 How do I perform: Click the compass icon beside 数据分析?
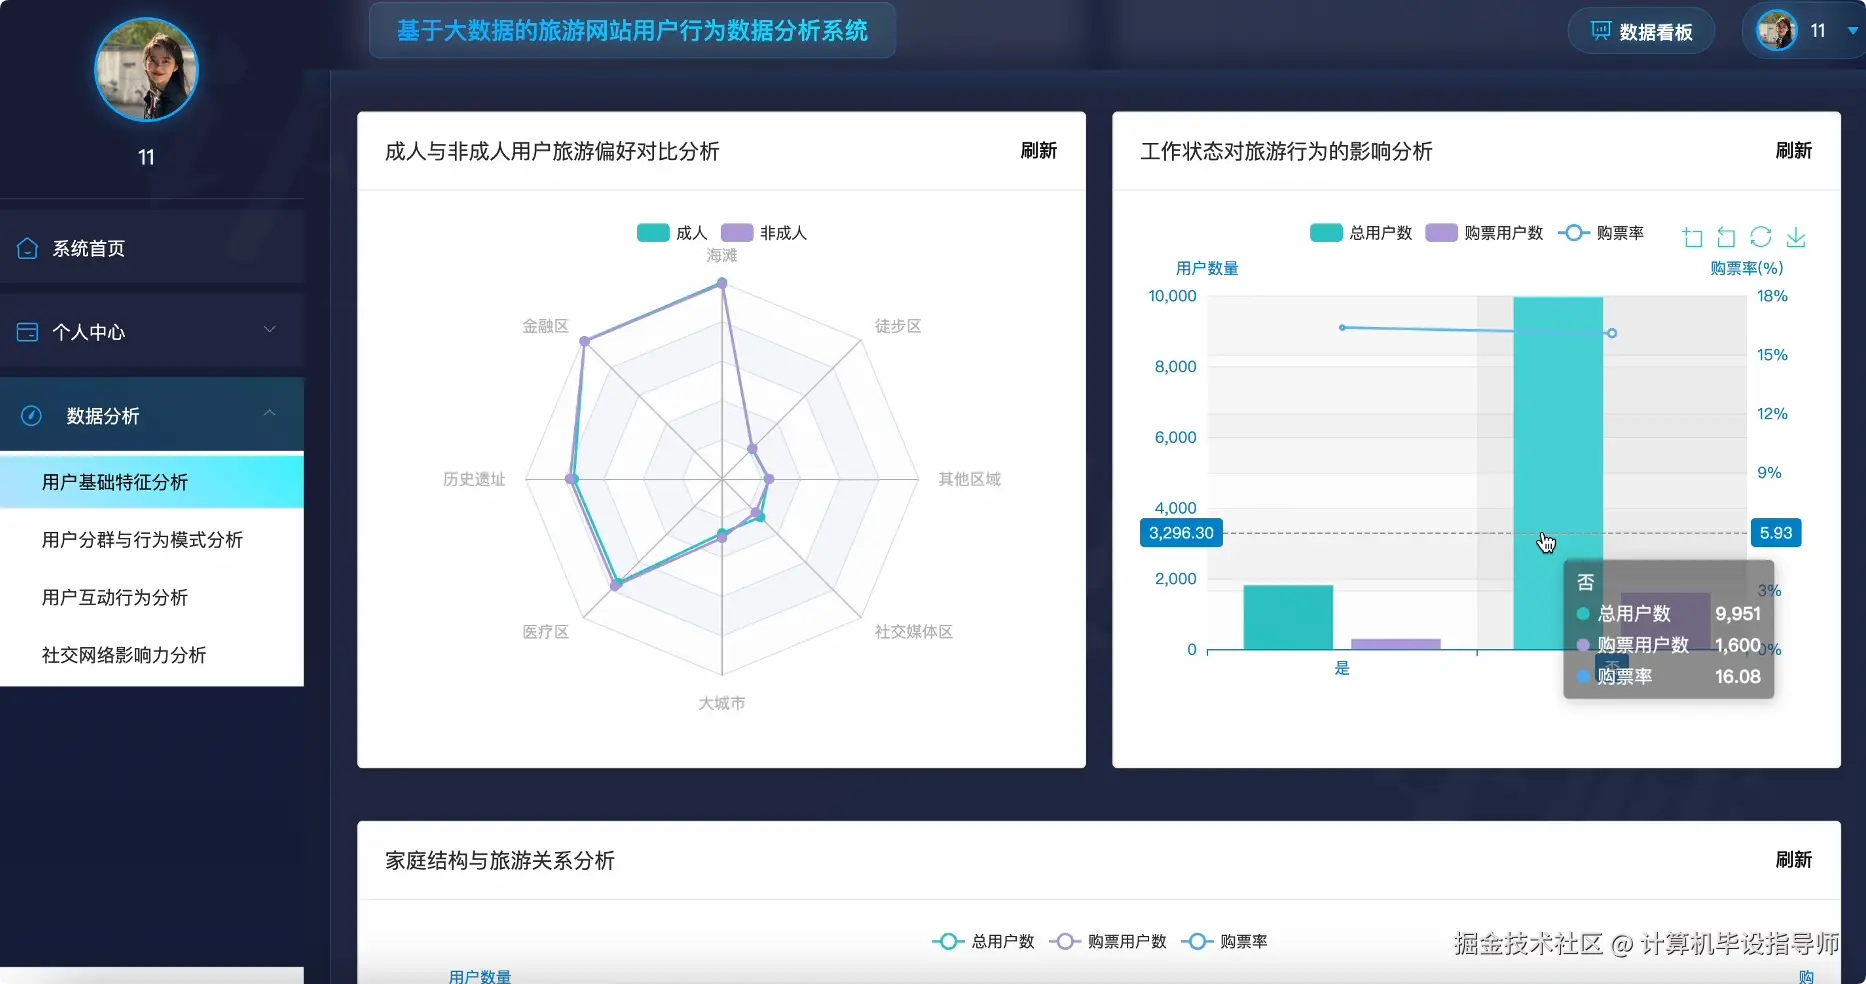coord(31,416)
